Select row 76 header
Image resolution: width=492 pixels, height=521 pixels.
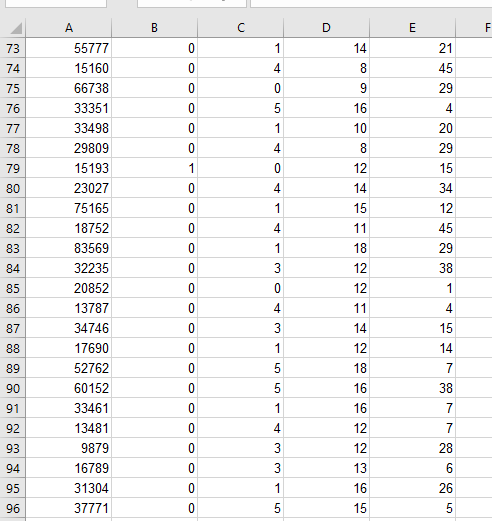point(13,108)
